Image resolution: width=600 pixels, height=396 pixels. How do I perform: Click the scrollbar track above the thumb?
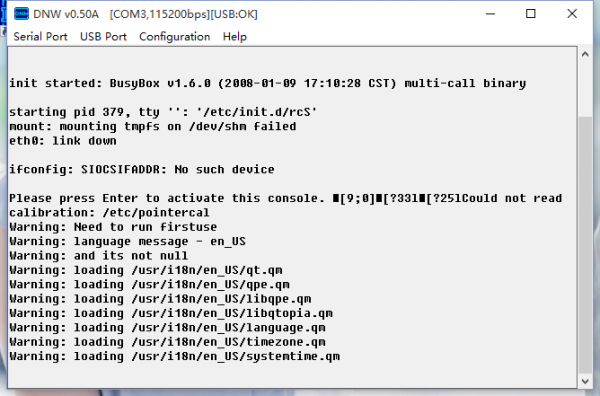(585, 89)
